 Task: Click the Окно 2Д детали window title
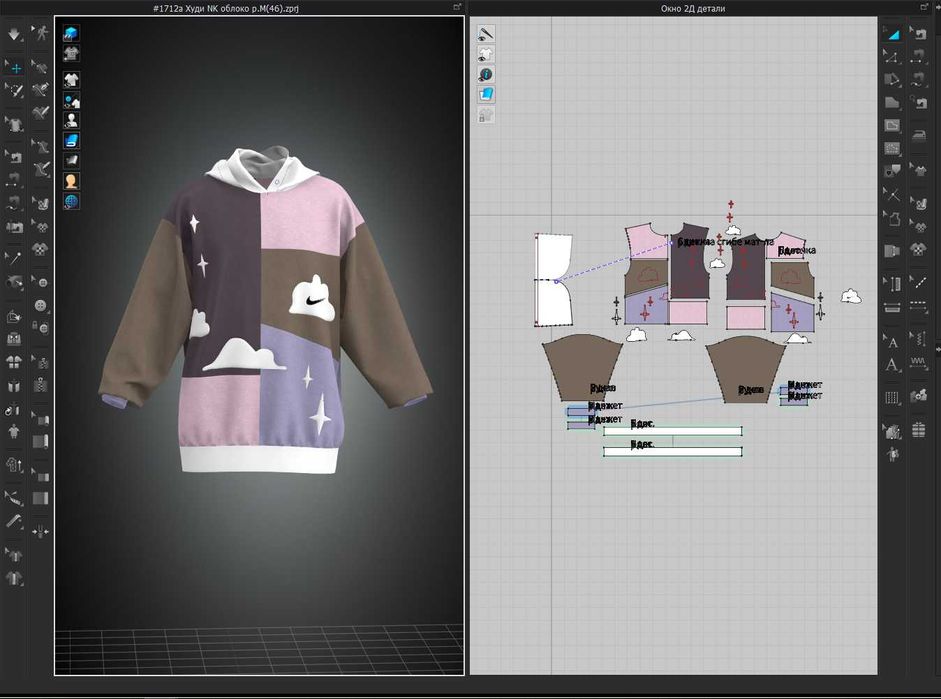coord(693,8)
